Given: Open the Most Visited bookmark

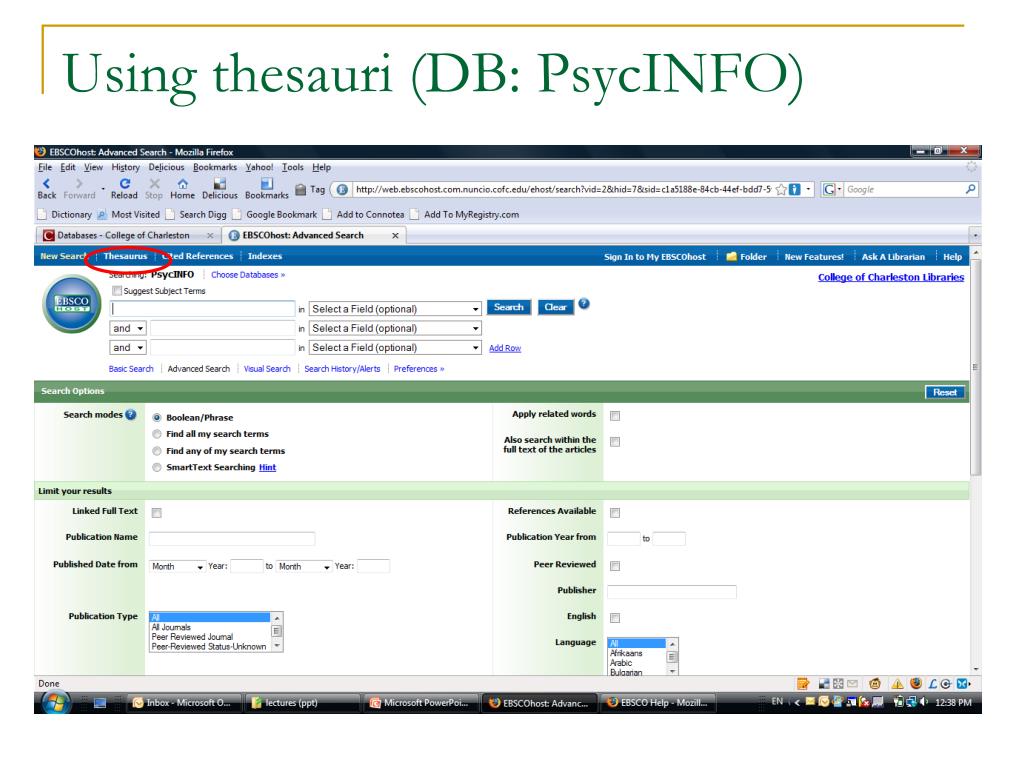Looking at the screenshot, I should [x=129, y=214].
